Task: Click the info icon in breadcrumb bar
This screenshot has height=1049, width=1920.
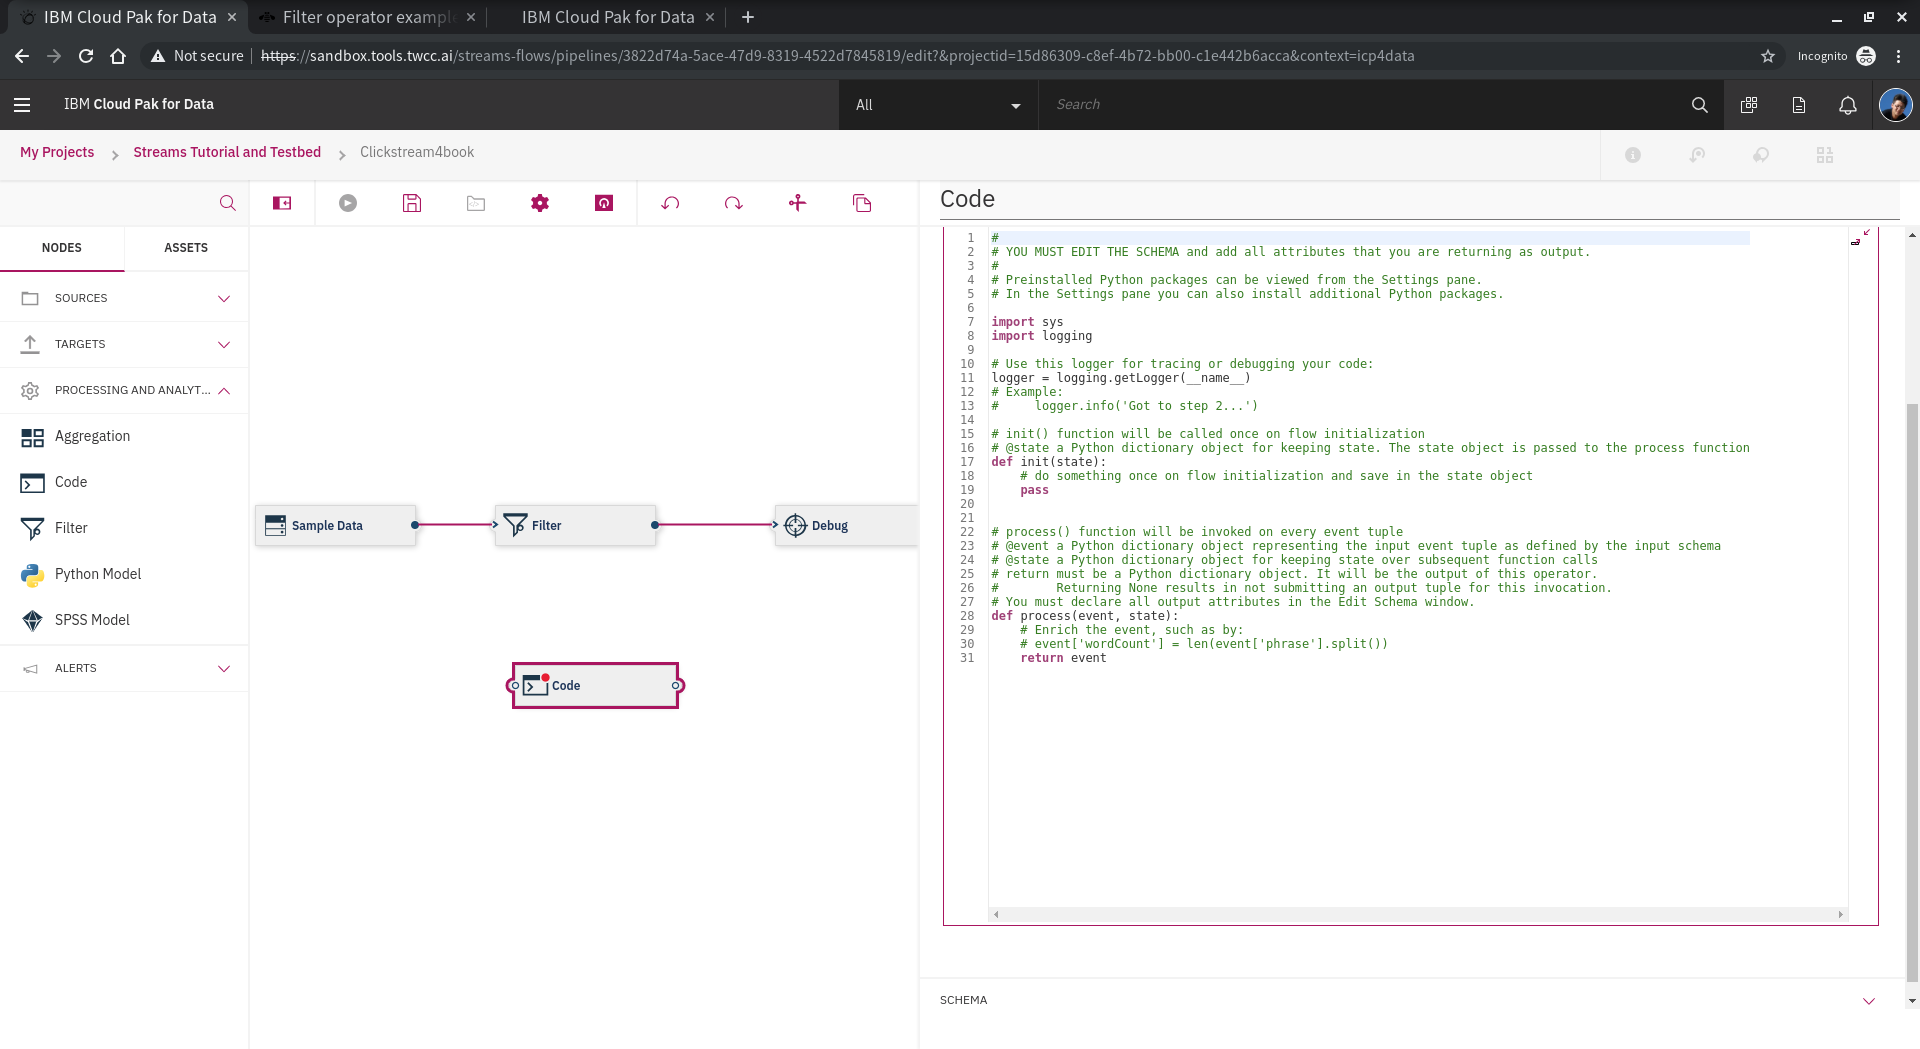Action: (x=1633, y=155)
